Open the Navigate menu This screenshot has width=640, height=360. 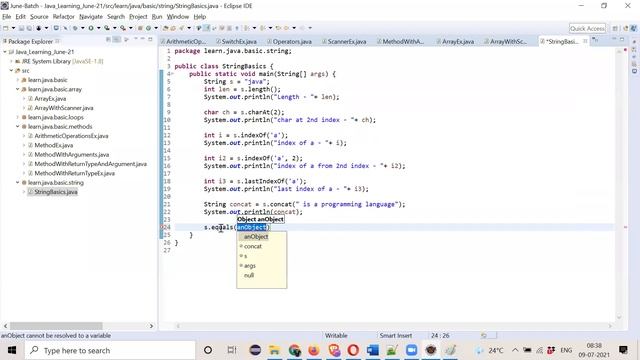(91, 17)
